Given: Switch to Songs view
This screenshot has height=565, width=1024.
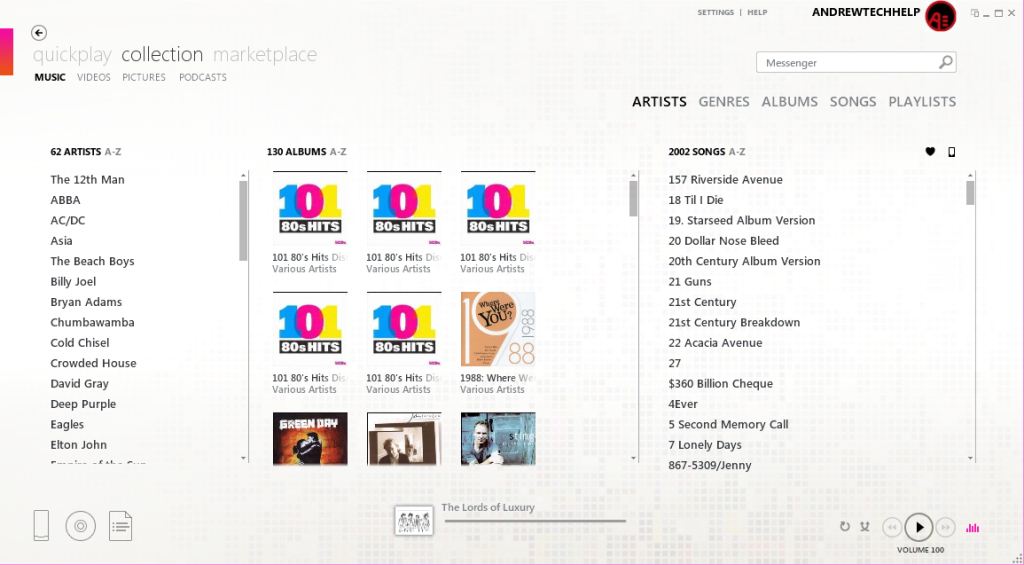Looking at the screenshot, I should 852,101.
